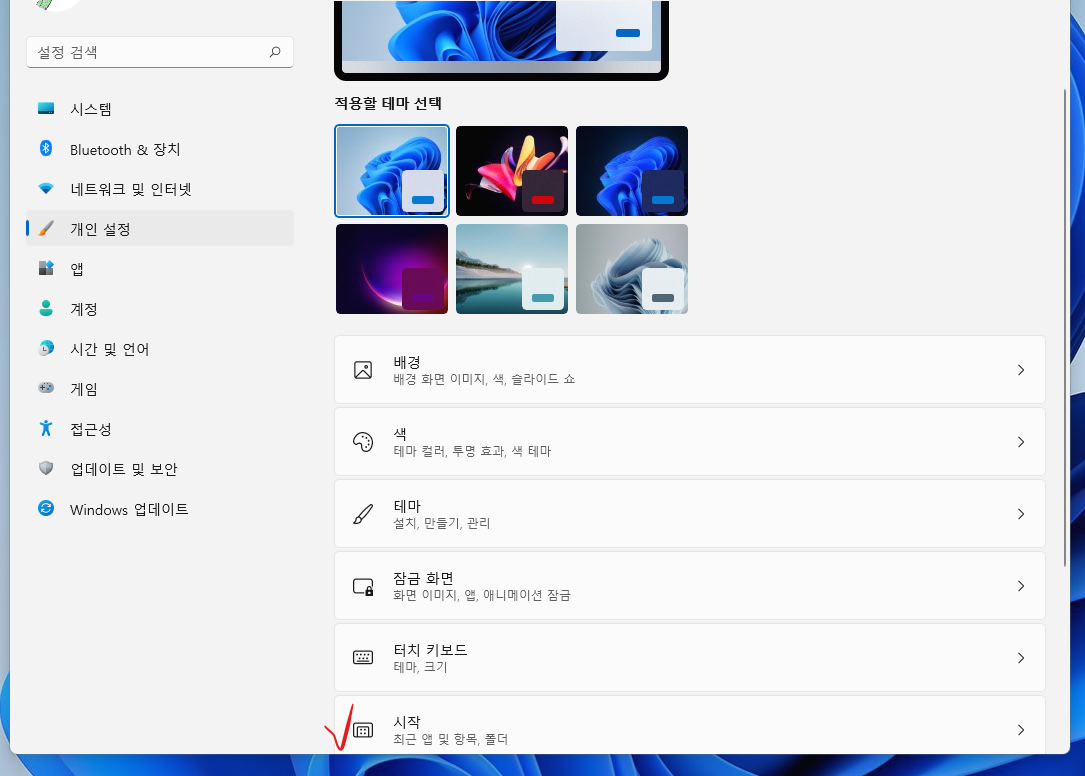Select the light blue bloom theme
This screenshot has height=776, width=1085.
point(392,171)
